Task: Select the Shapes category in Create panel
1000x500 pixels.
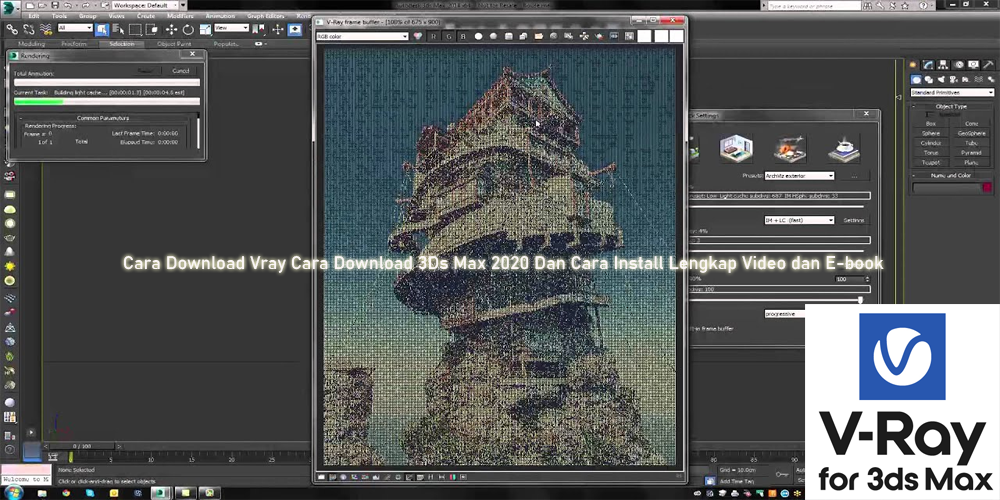Action: coord(929,80)
